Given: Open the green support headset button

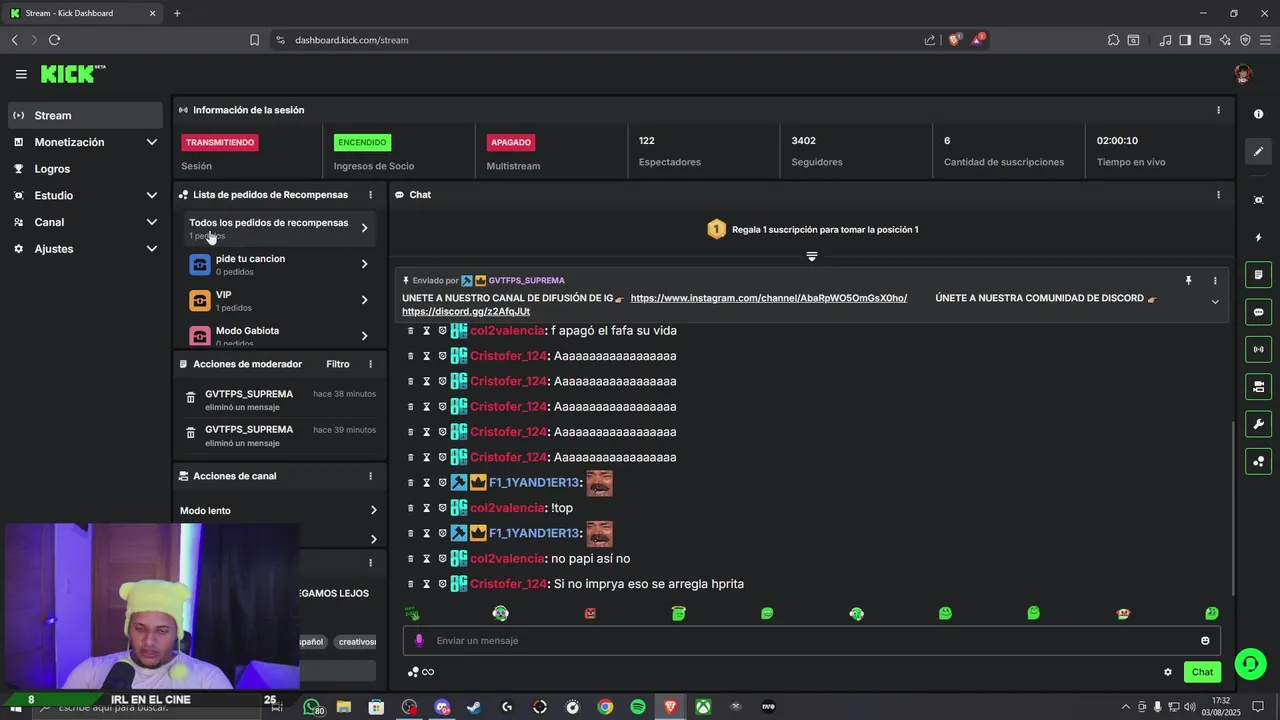Looking at the screenshot, I should pyautogui.click(x=1250, y=664).
